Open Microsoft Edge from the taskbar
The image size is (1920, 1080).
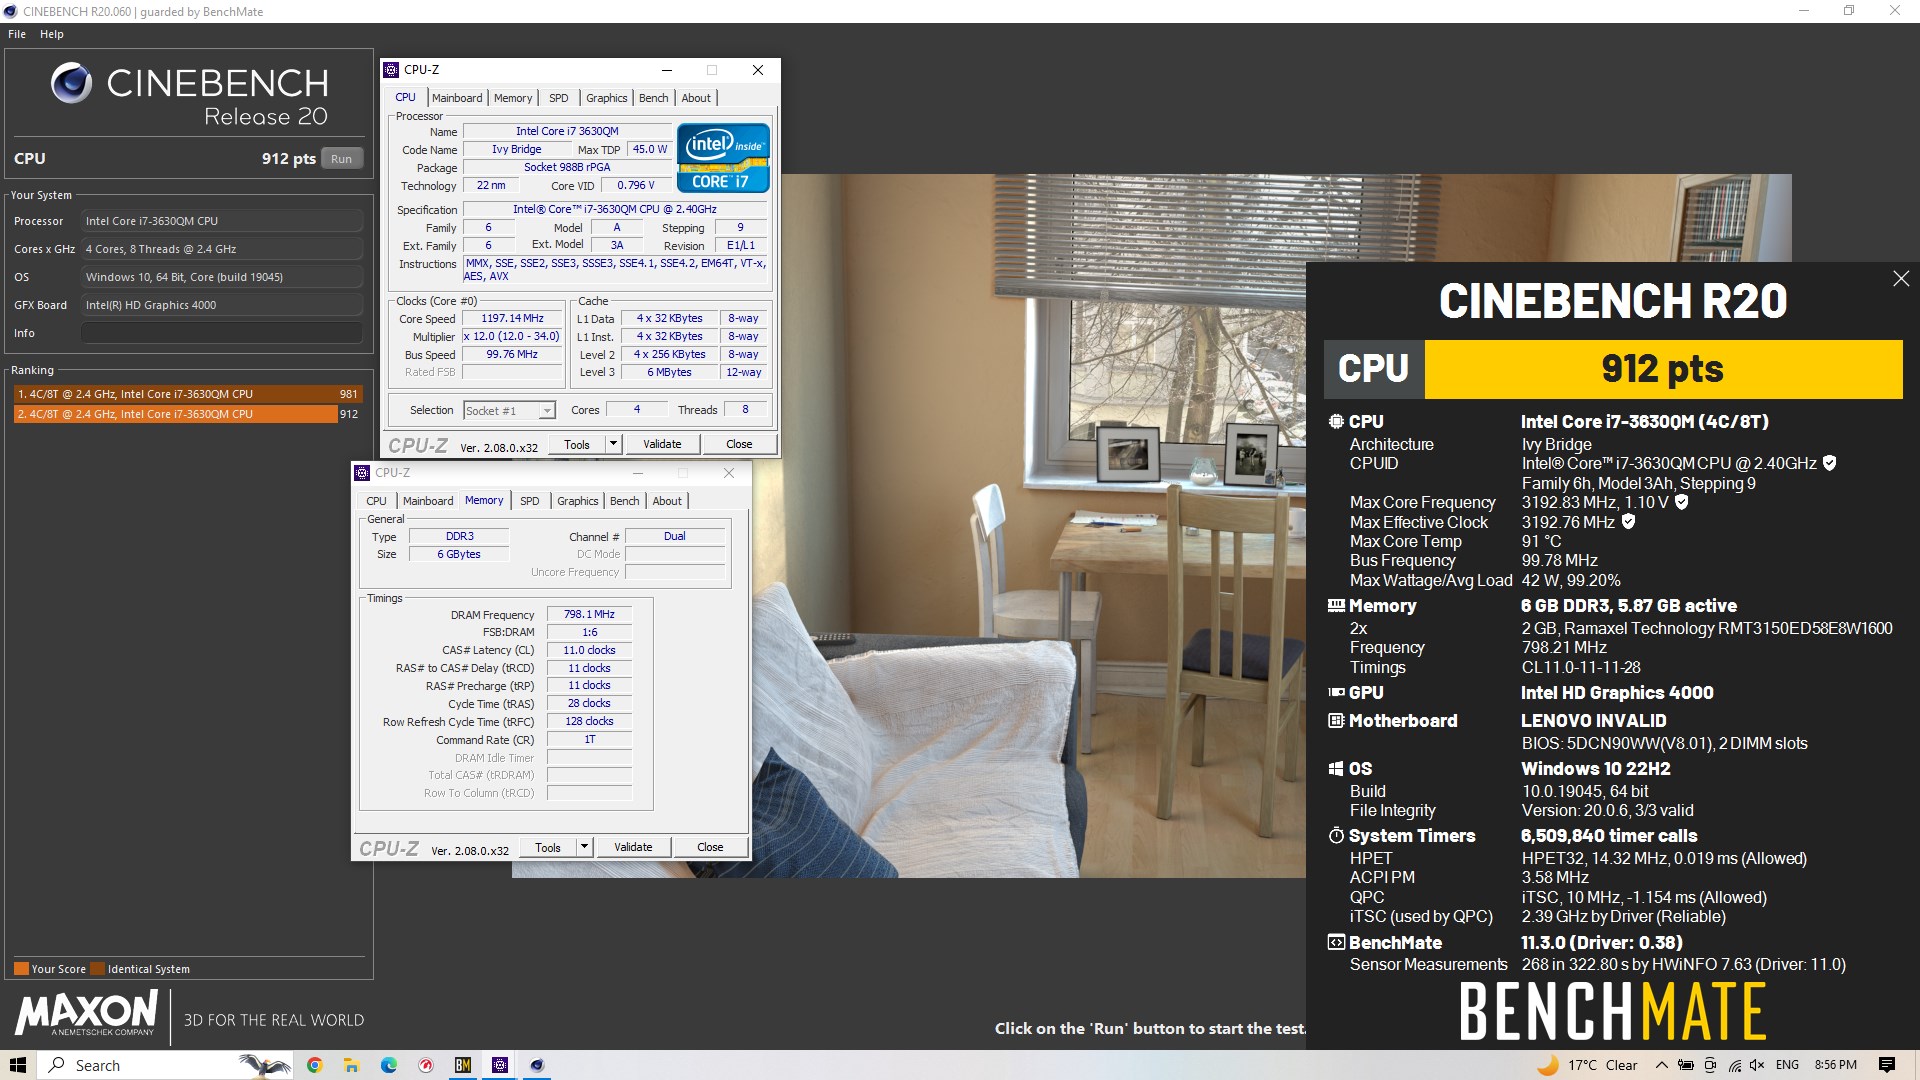tap(389, 1065)
